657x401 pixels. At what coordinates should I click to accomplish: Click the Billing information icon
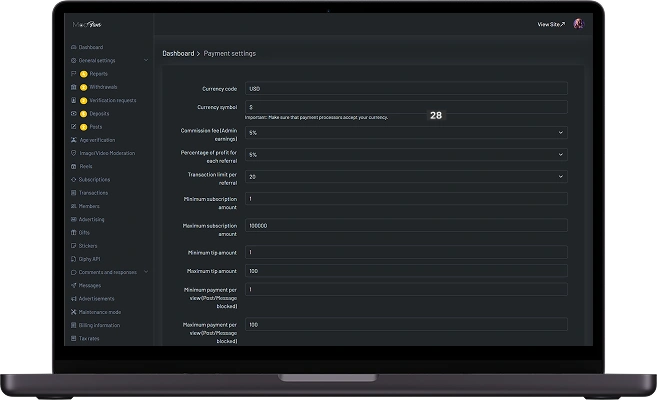(x=74, y=325)
